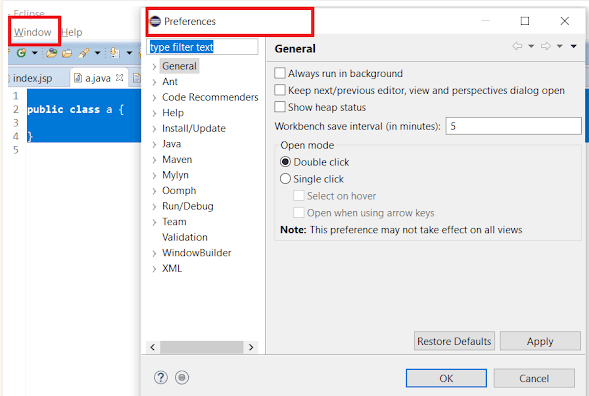589x396 pixels.
Task: Enable Always run in background
Action: [280, 73]
